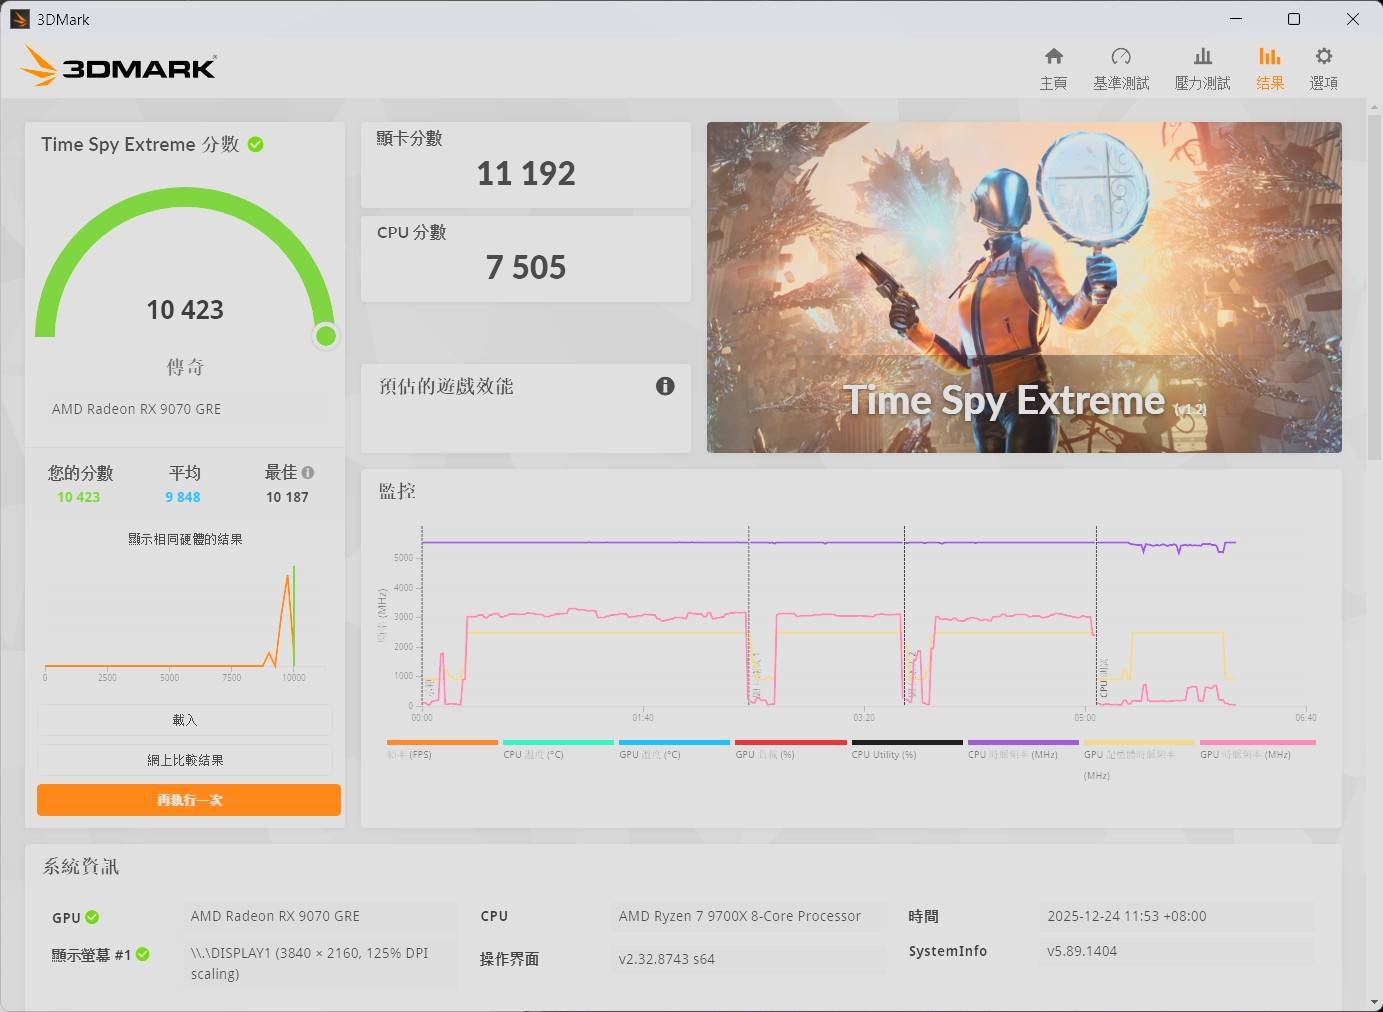This screenshot has height=1012, width=1383.
Task: Open the 壓力測試 stress test icon
Action: tap(1202, 57)
